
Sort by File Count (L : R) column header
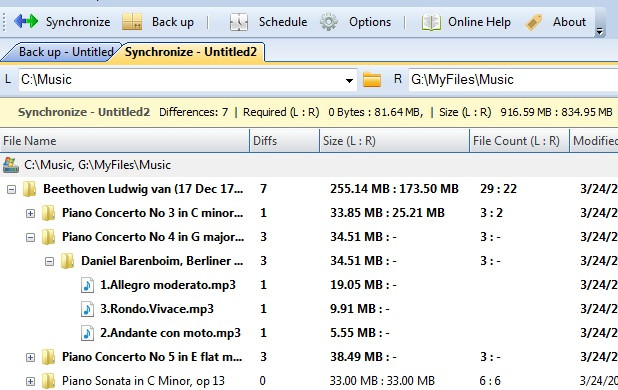pyautogui.click(x=519, y=141)
